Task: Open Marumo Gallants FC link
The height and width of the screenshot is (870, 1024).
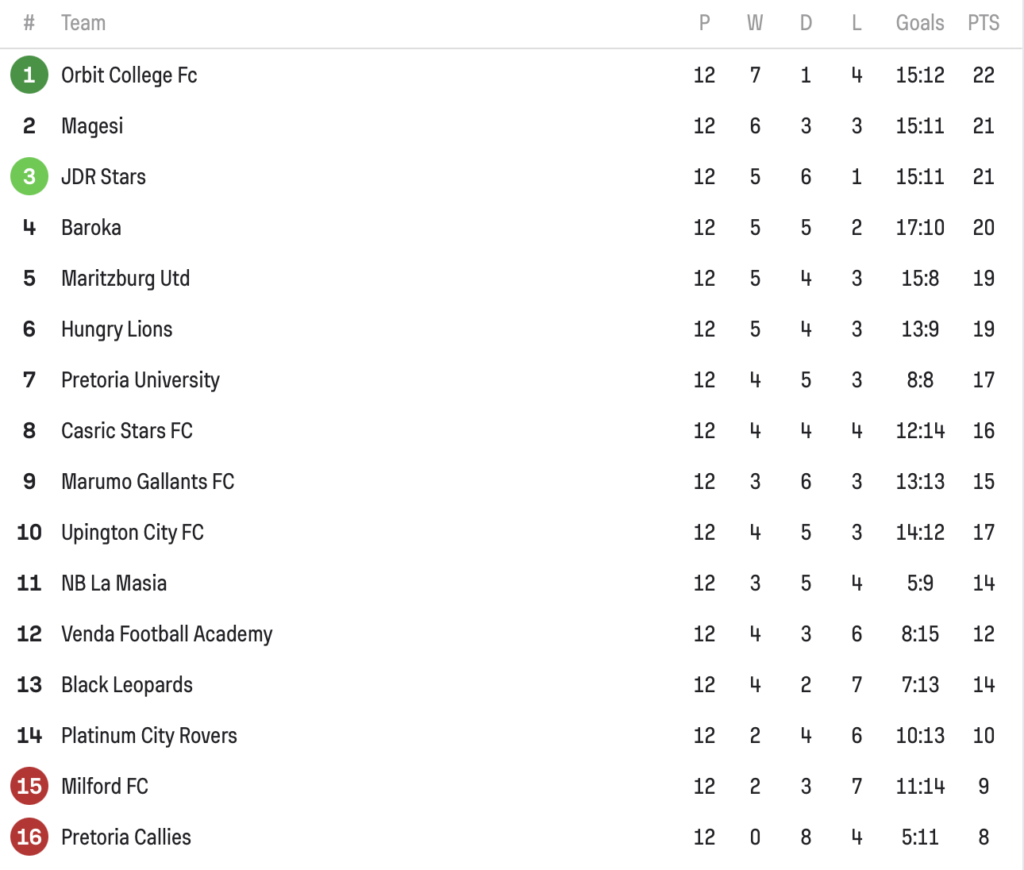Action: [x=147, y=482]
